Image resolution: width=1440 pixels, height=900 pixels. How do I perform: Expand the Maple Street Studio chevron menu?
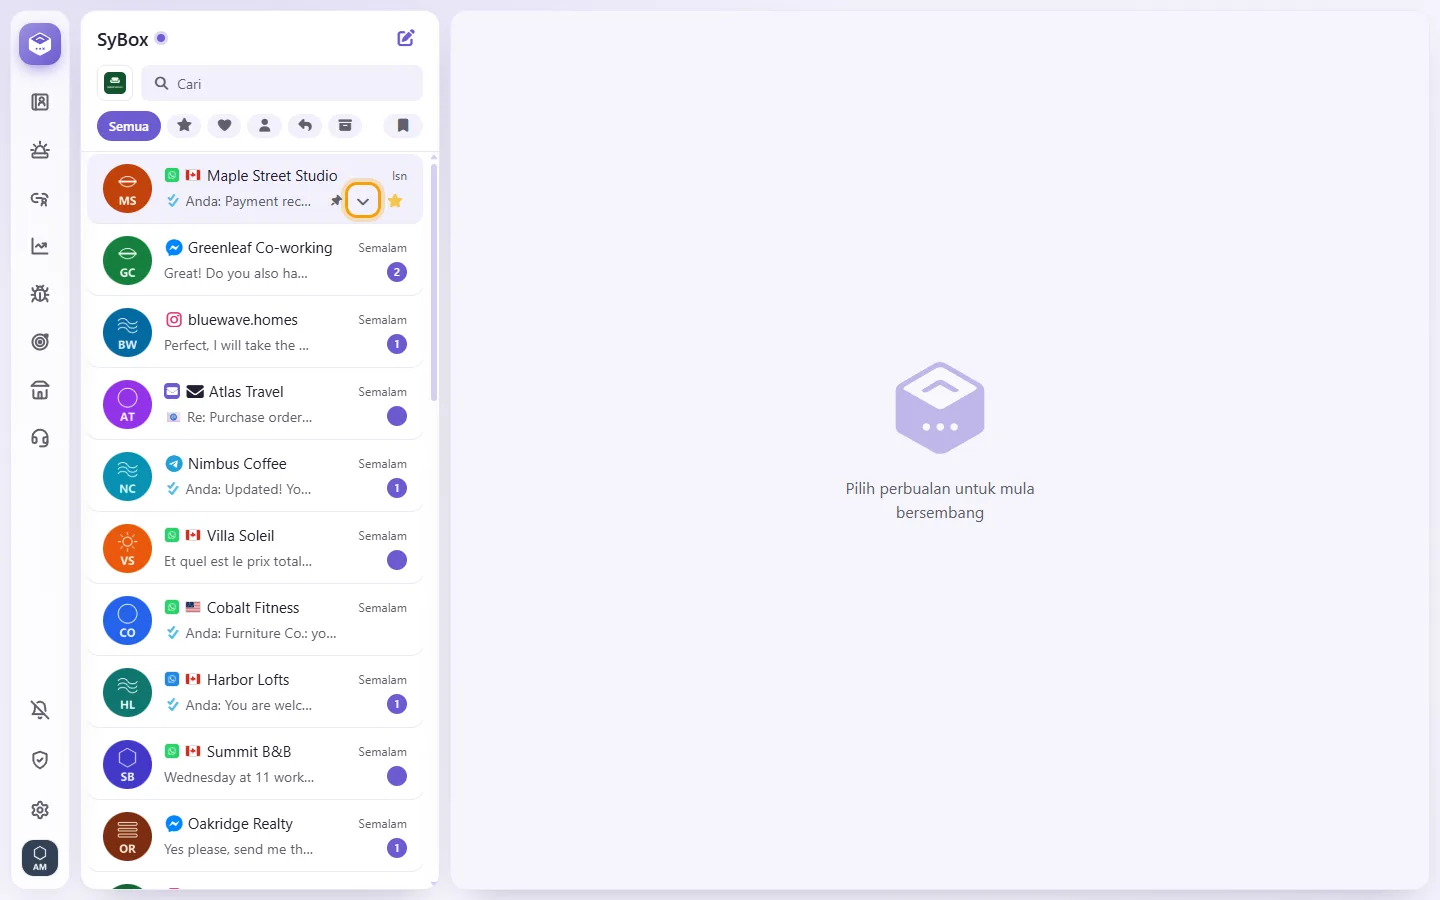[x=363, y=201]
